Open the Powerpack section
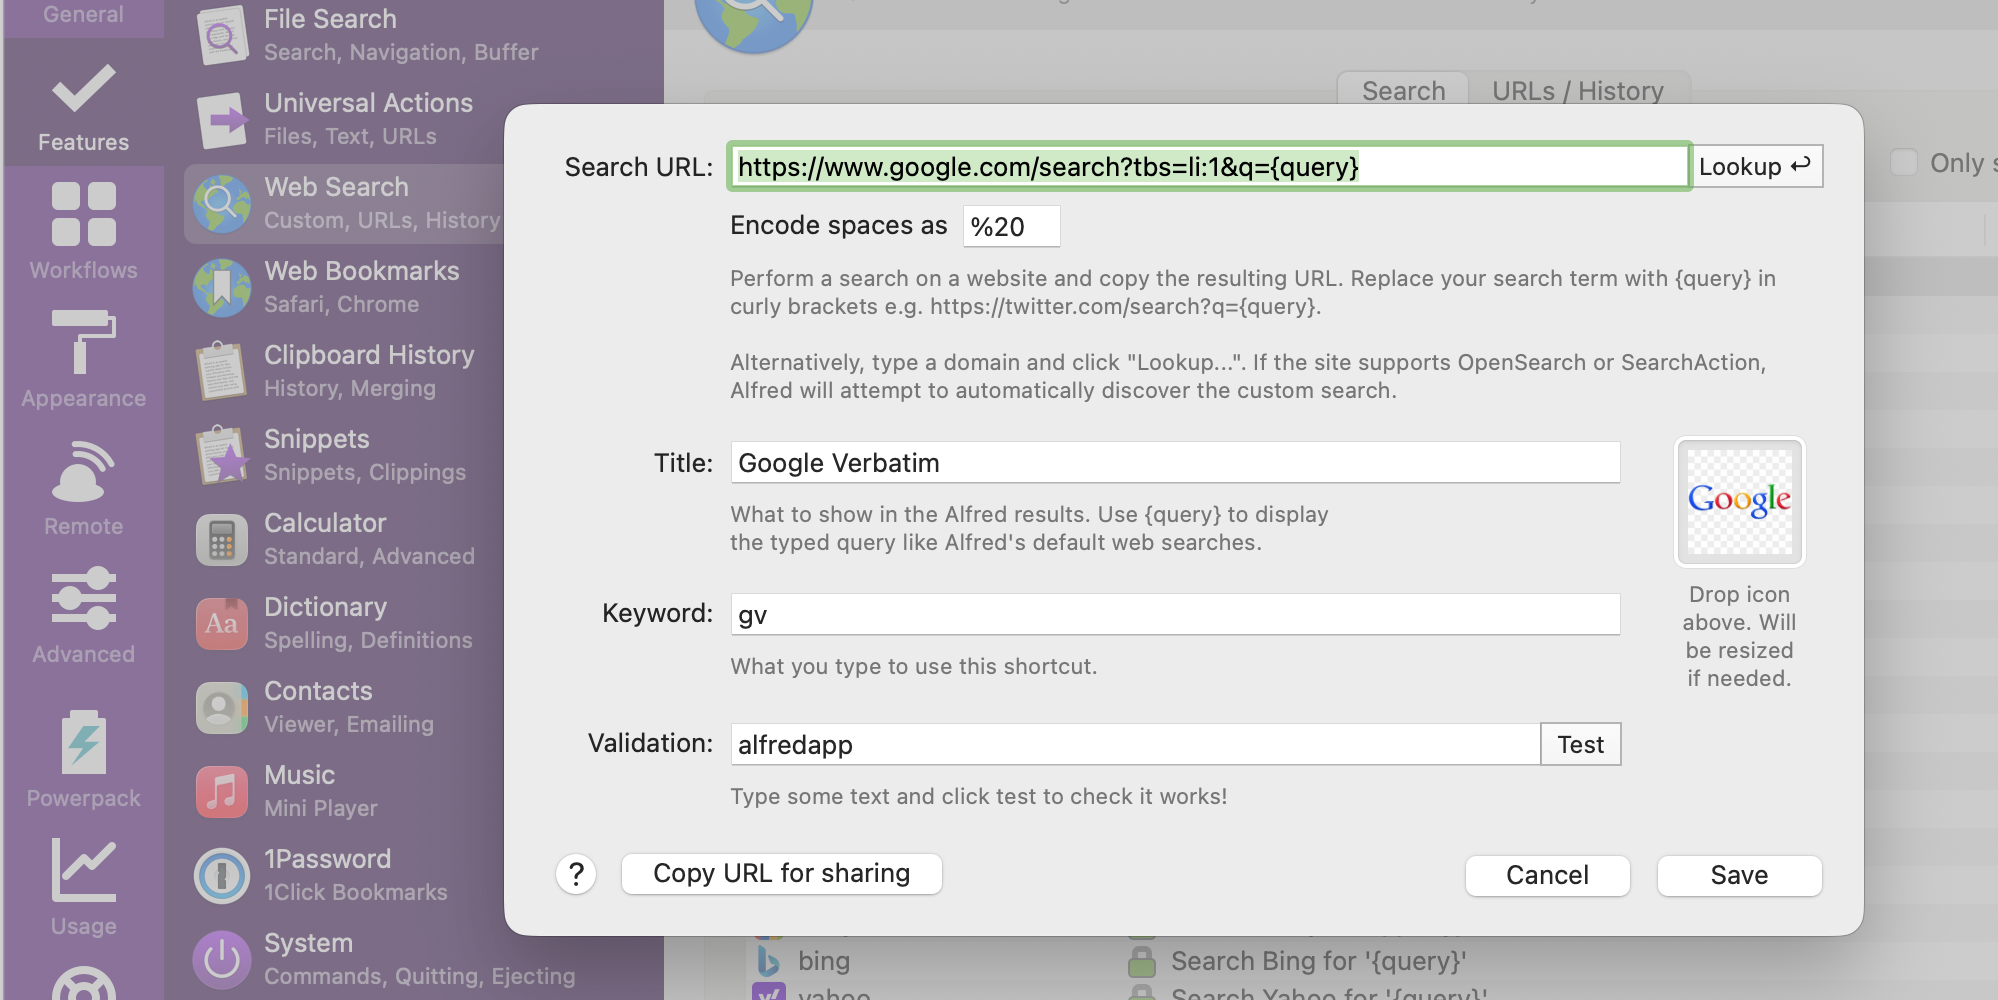Viewport: 1998px width, 1000px height. 83,758
